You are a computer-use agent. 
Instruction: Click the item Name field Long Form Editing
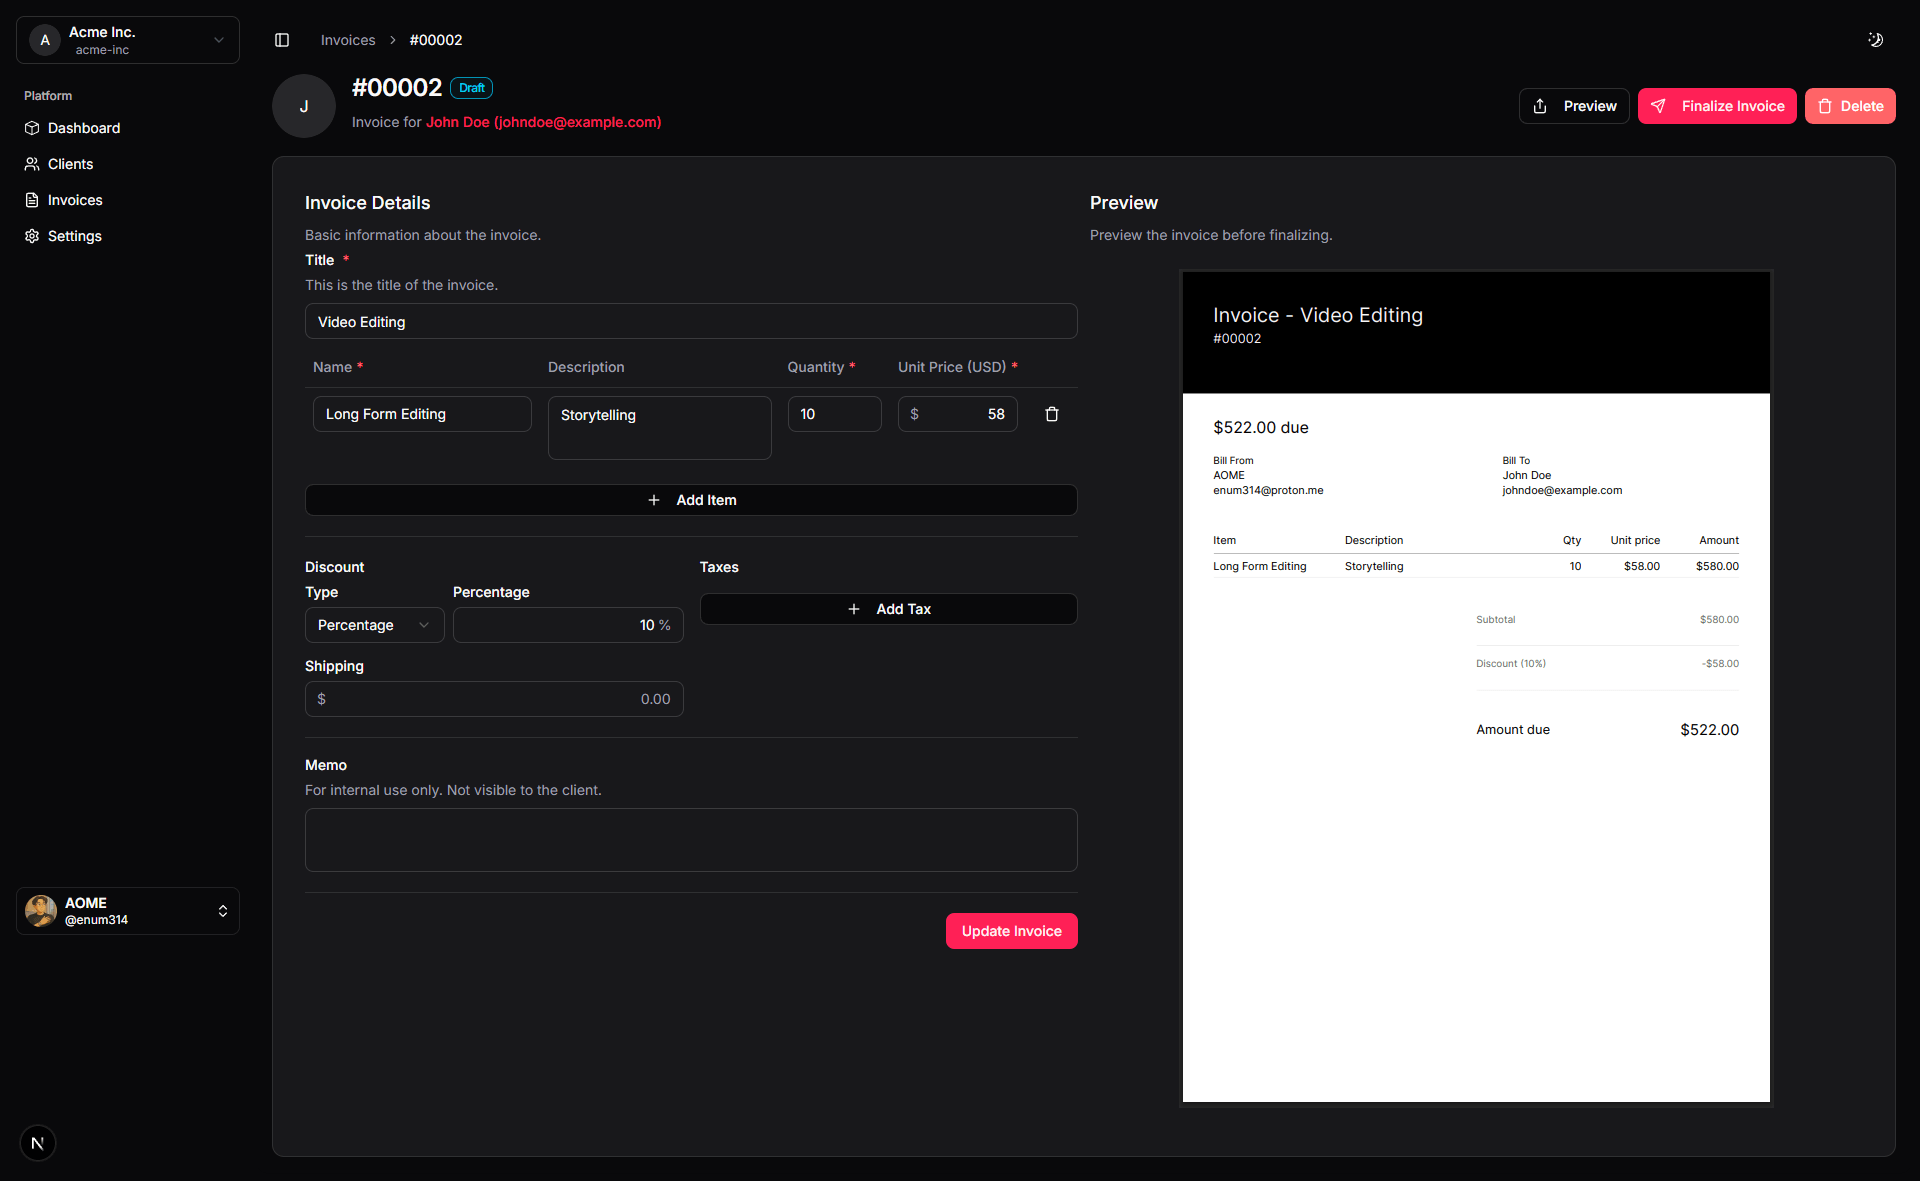(422, 414)
